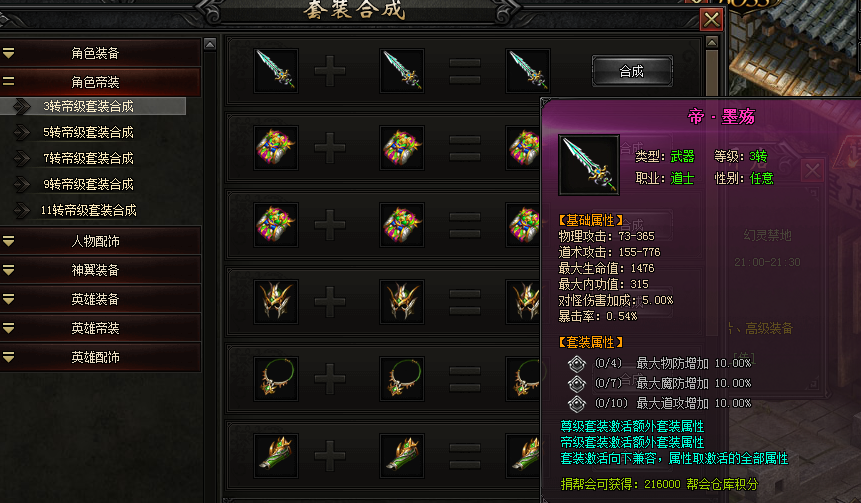This screenshot has height=503, width=861.
Task: Open the 英雄装备 category
Action: click(x=100, y=299)
